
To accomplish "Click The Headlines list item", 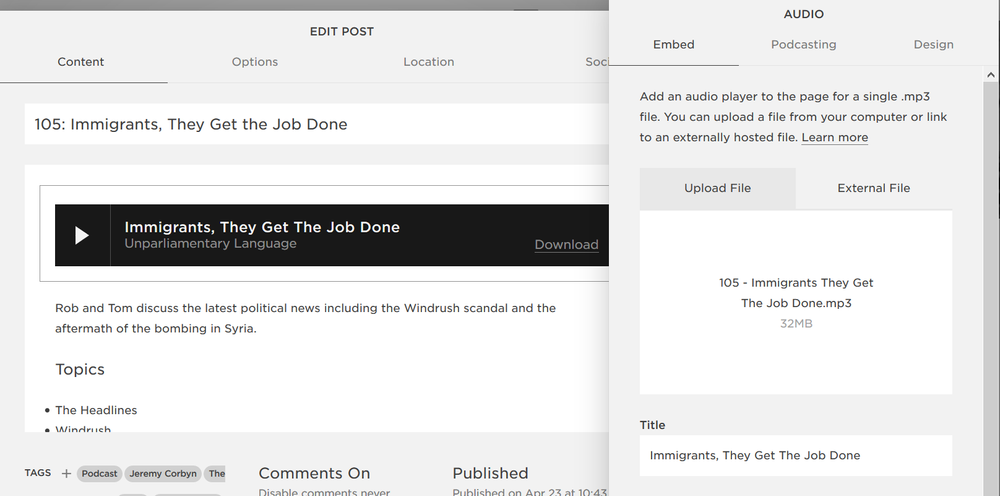I will (x=96, y=410).
